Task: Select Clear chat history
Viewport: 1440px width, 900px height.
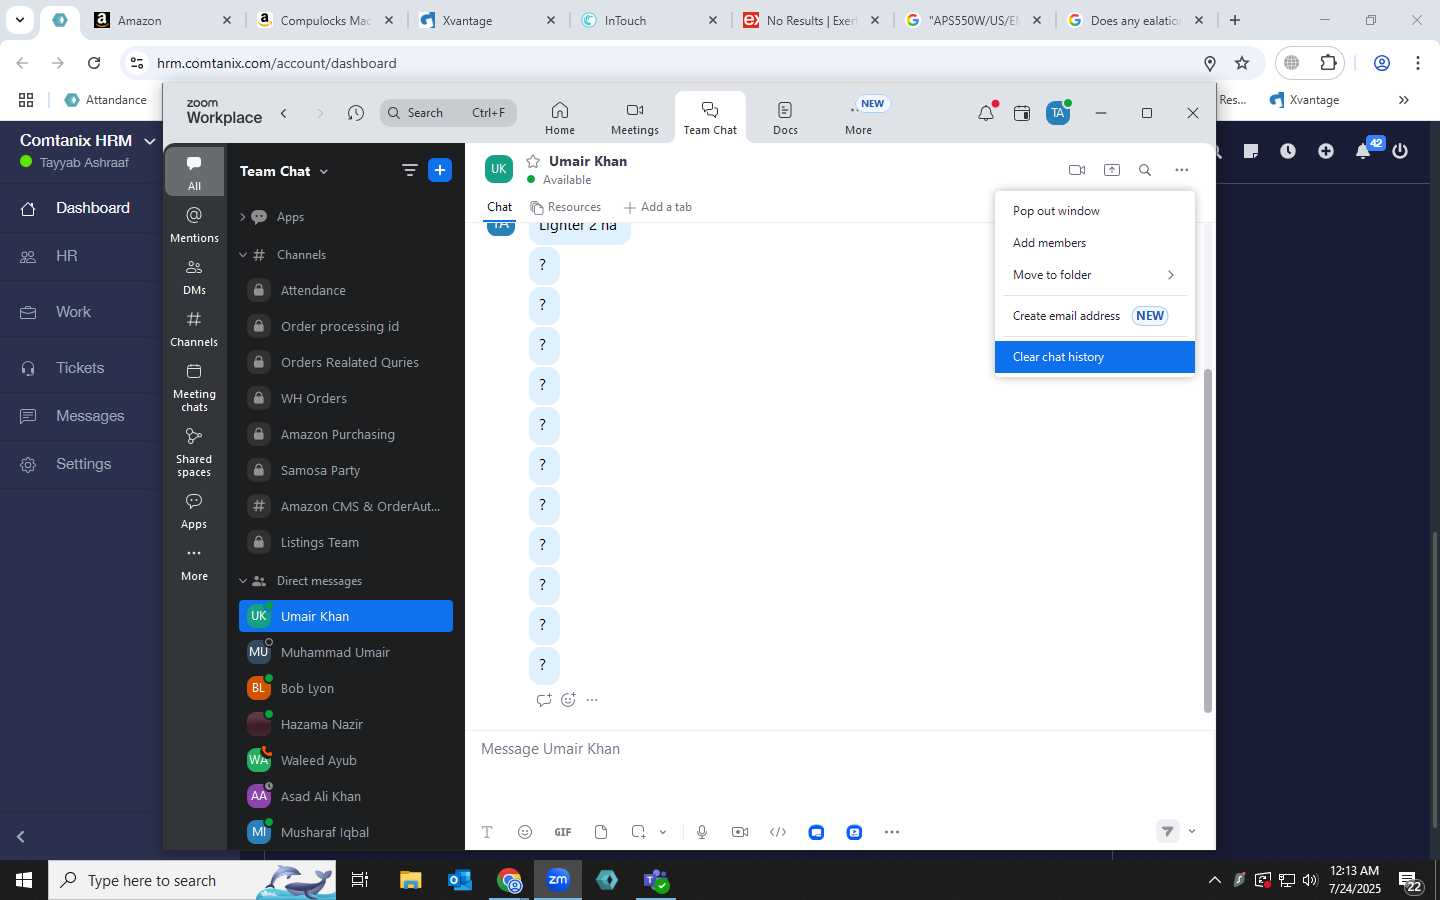Action: 1094,357
